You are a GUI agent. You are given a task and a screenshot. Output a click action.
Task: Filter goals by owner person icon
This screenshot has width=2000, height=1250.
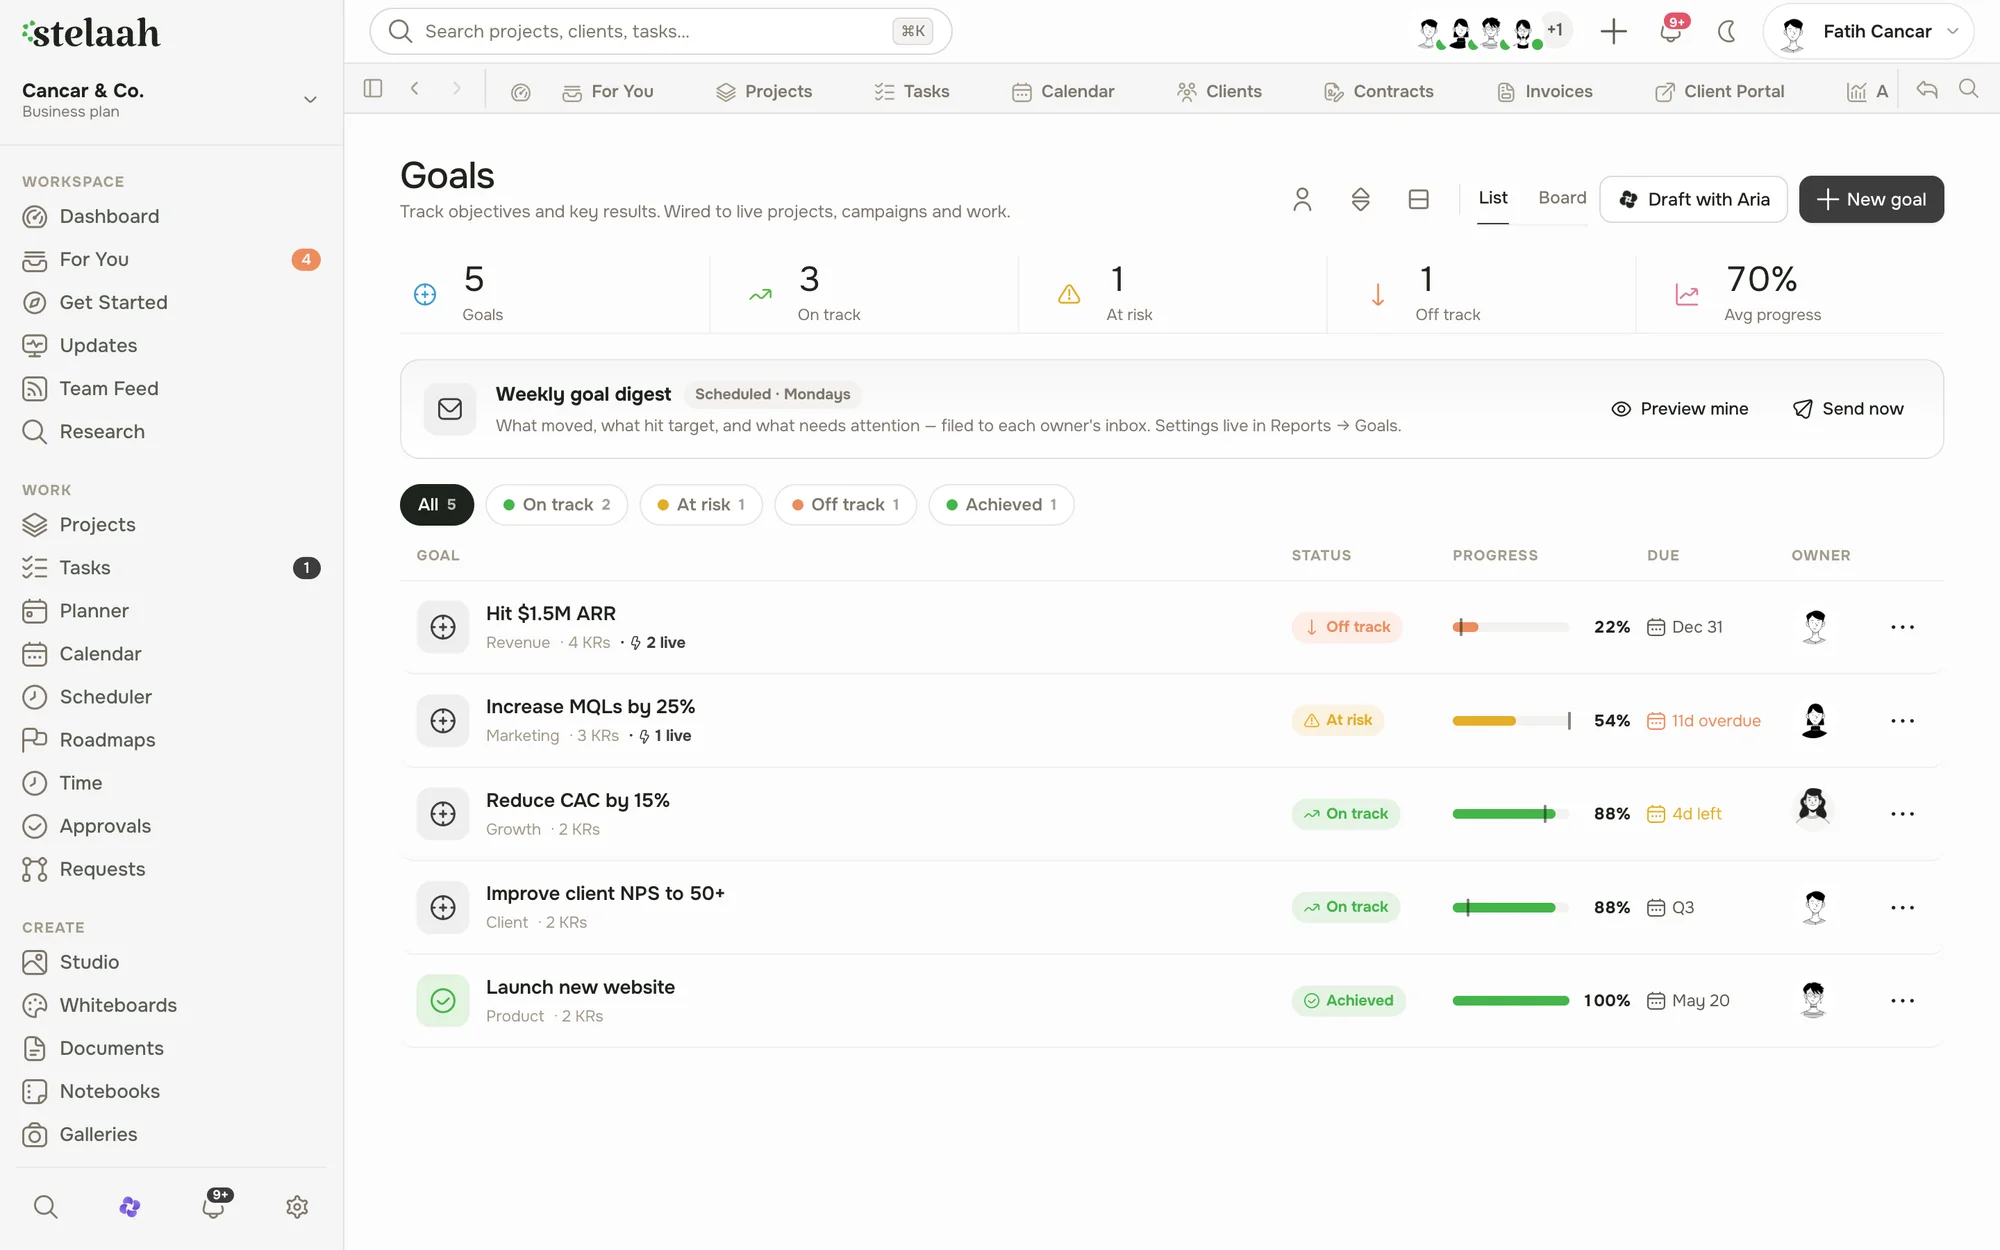pyautogui.click(x=1302, y=199)
